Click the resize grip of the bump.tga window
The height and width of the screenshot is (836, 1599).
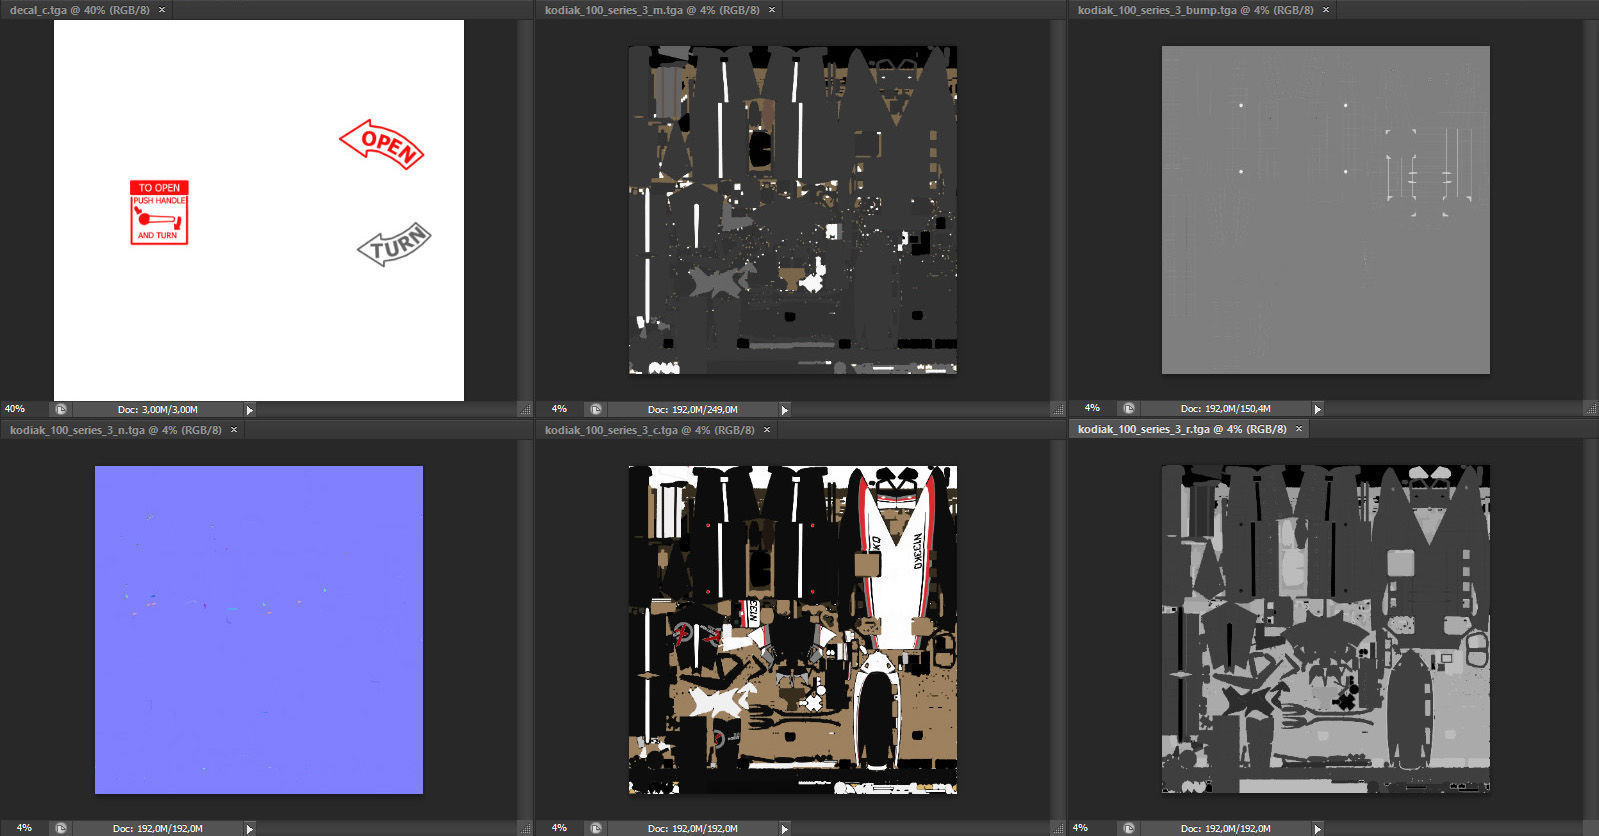coord(1591,408)
